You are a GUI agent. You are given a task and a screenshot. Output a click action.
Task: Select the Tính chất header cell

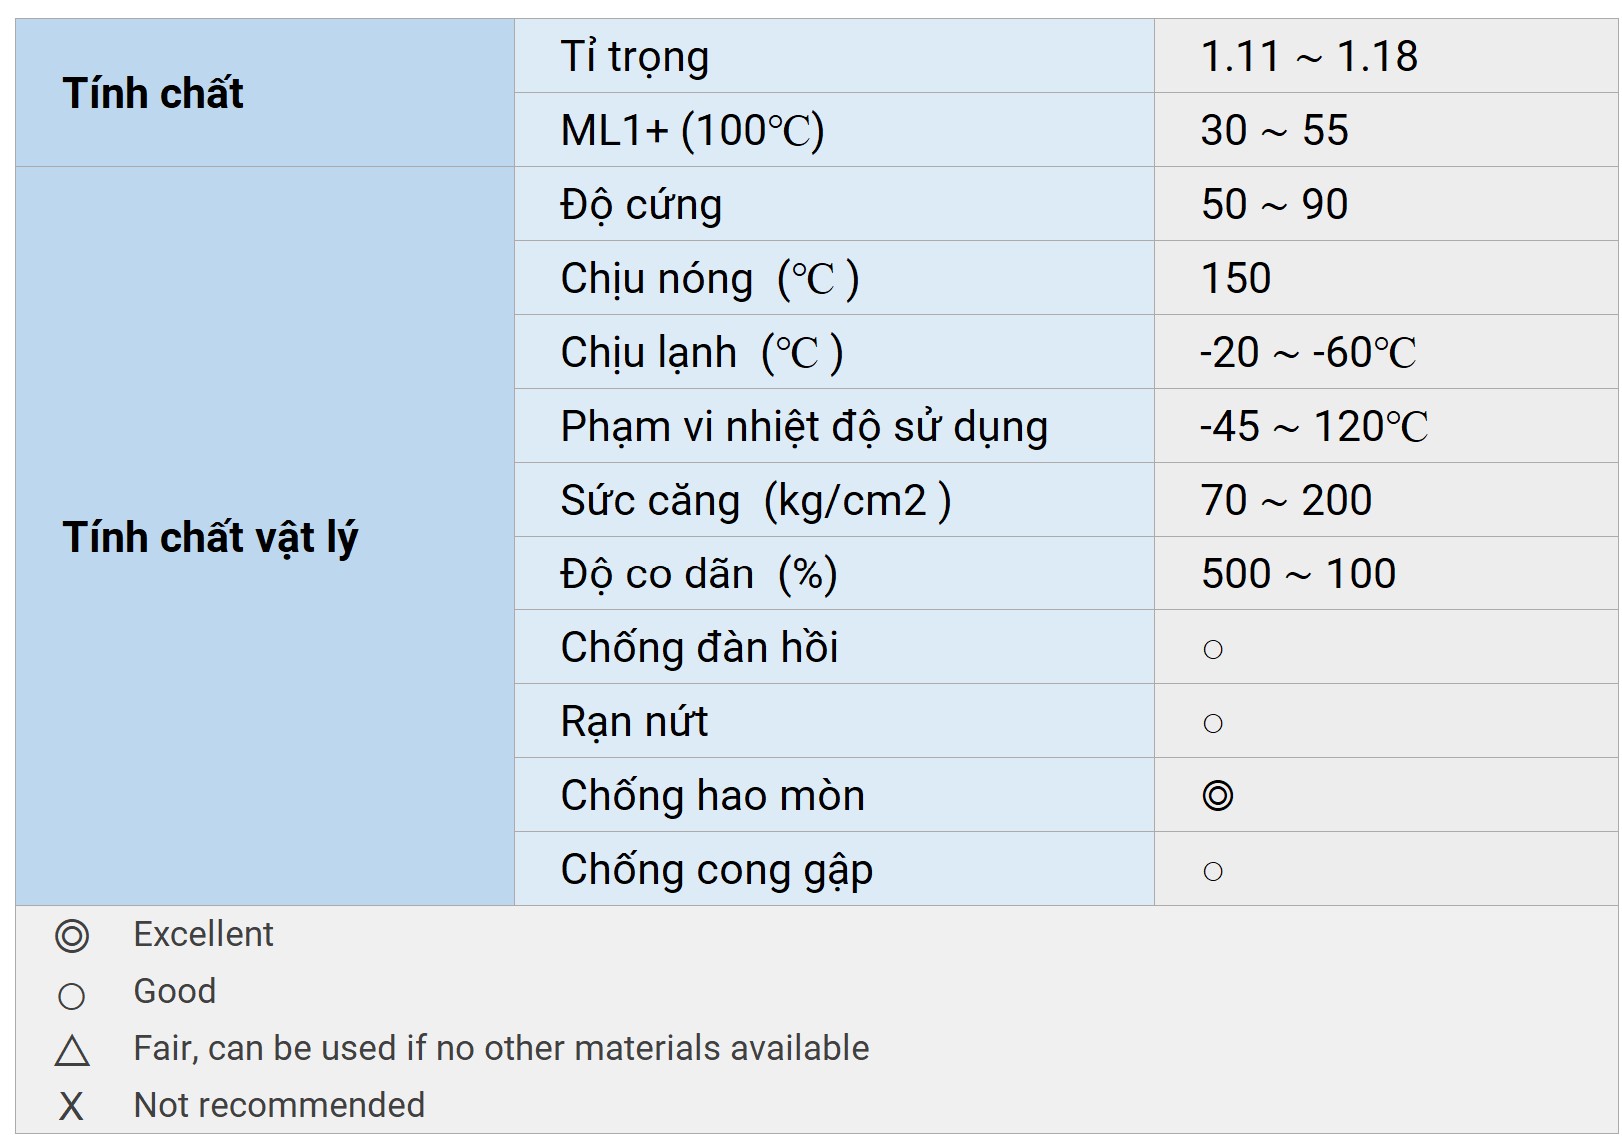pos(153,93)
